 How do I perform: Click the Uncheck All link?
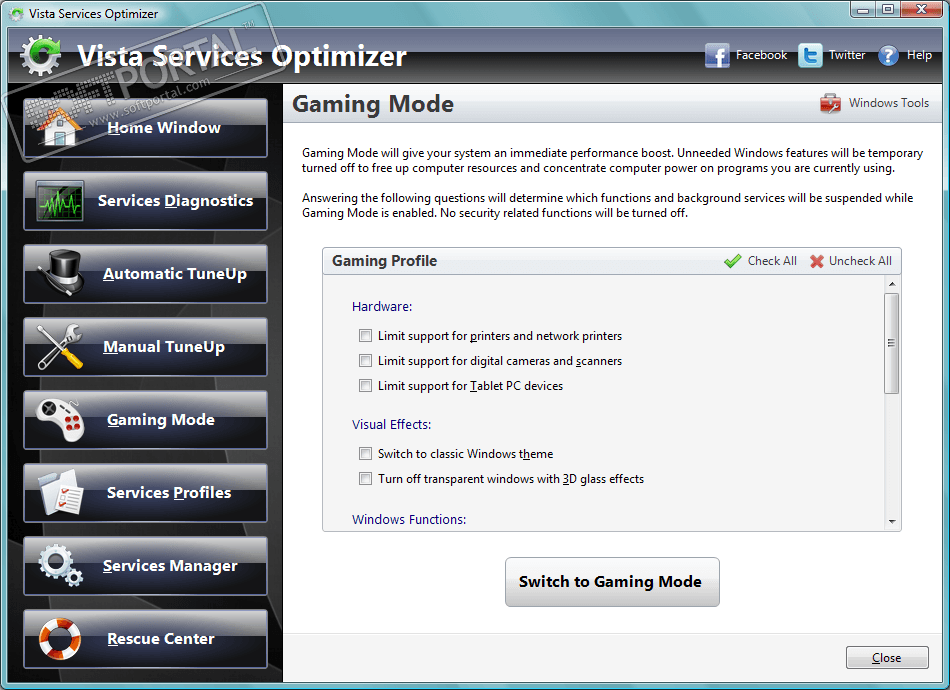(x=860, y=261)
